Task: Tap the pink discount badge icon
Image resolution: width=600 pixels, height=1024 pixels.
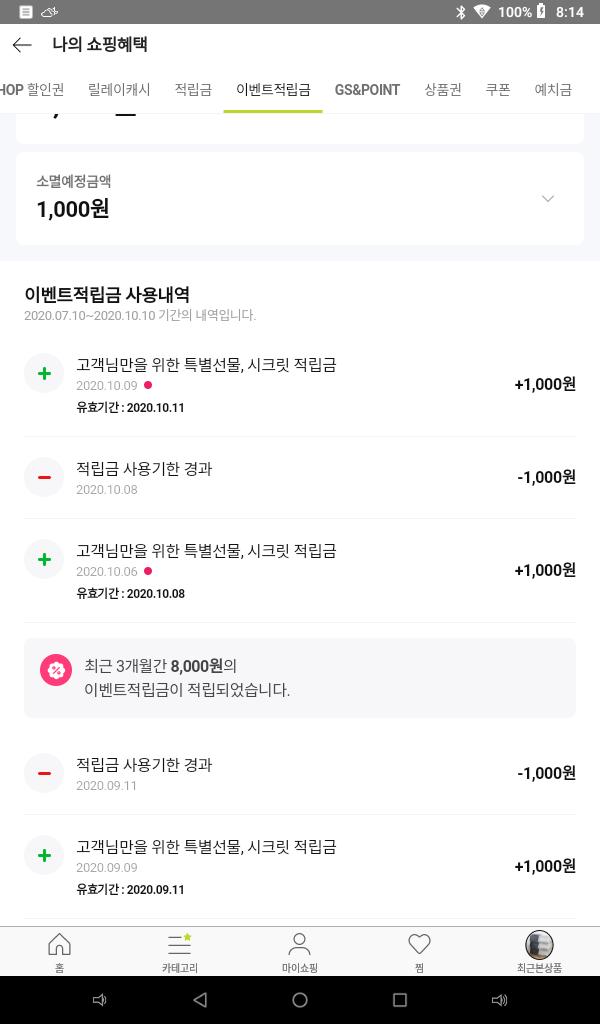Action: (56, 670)
